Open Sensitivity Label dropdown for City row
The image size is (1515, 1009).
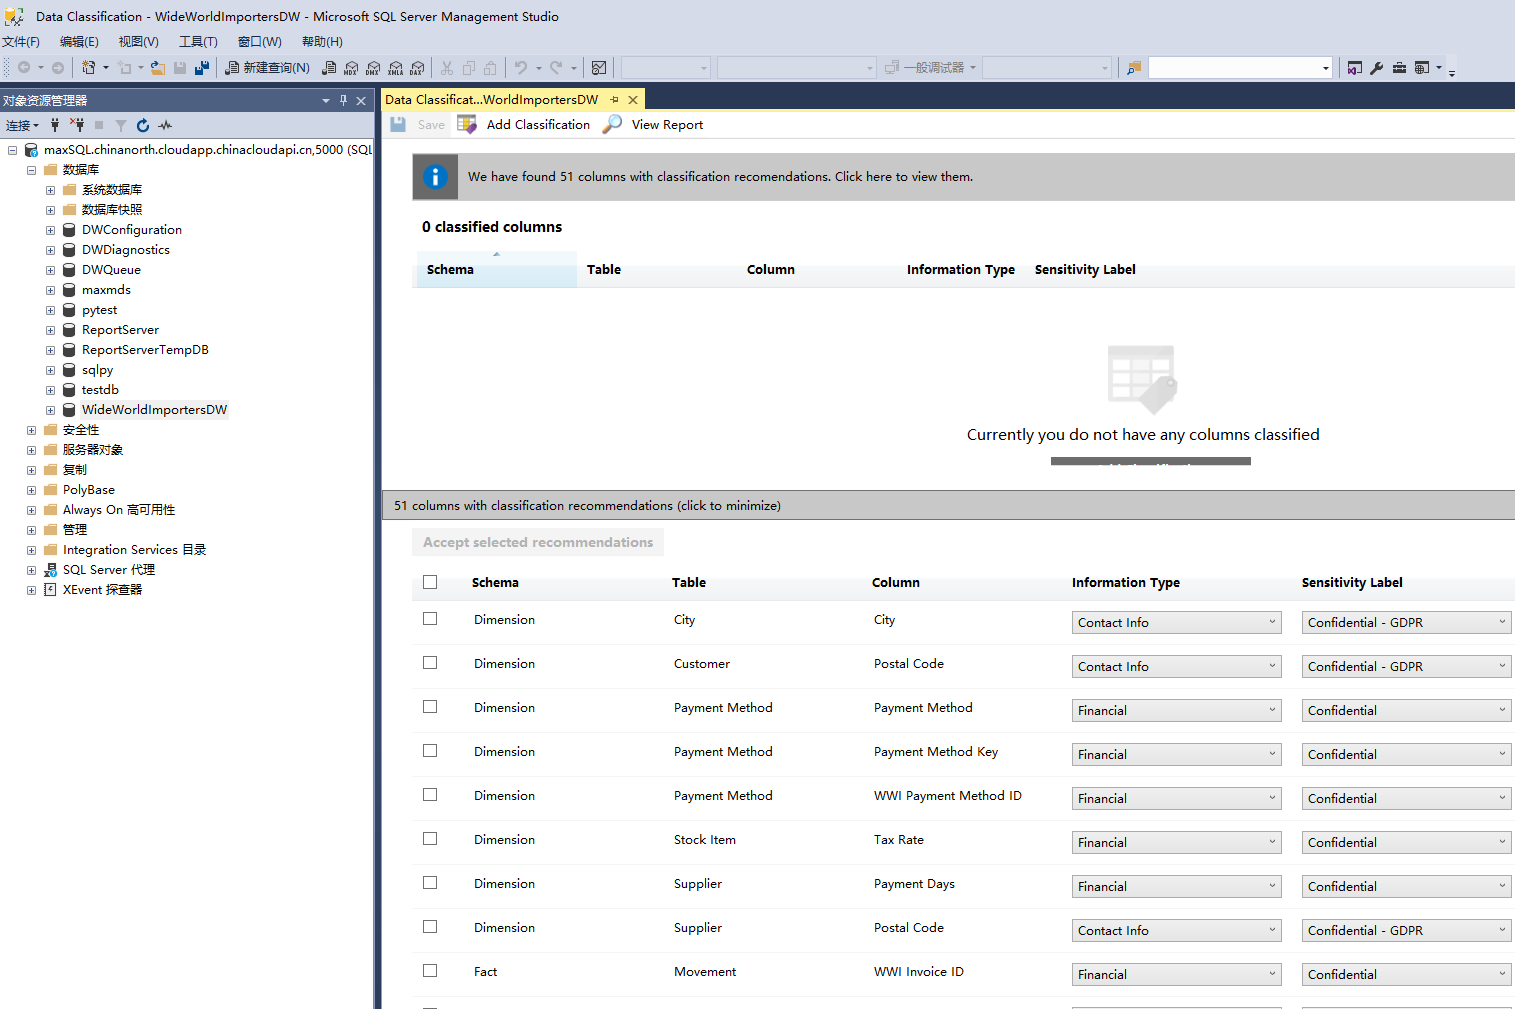1406,623
